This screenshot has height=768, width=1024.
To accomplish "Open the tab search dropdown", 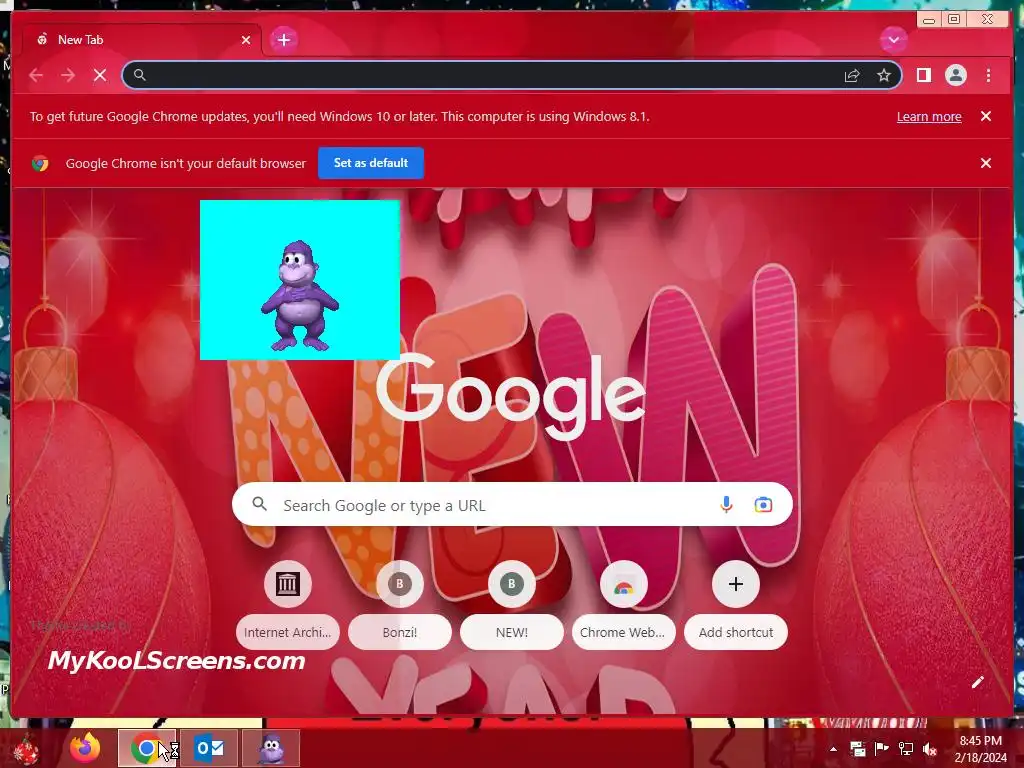I will click(x=893, y=40).
